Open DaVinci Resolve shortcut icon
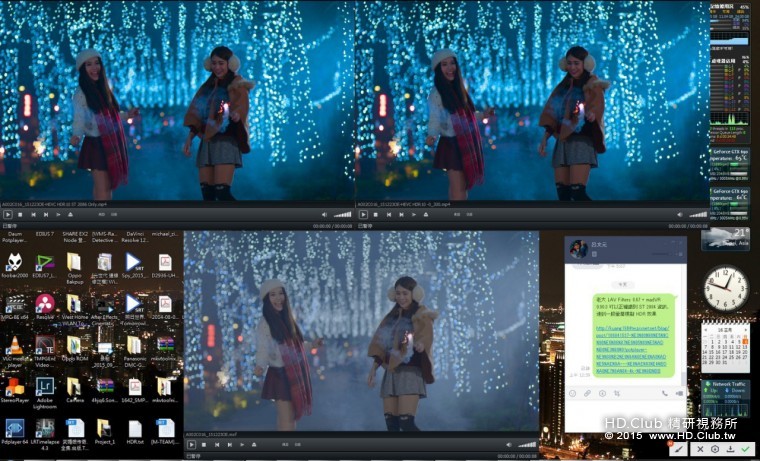 click(45, 306)
